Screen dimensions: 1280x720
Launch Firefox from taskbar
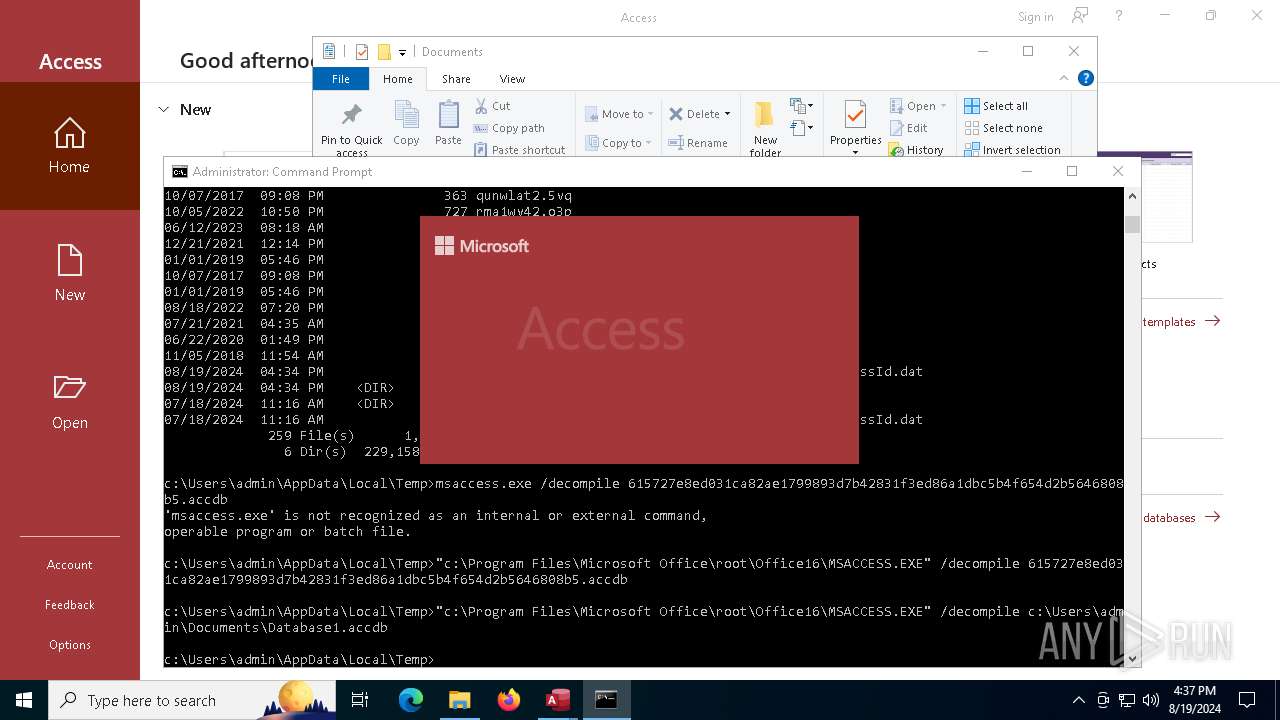coord(508,700)
